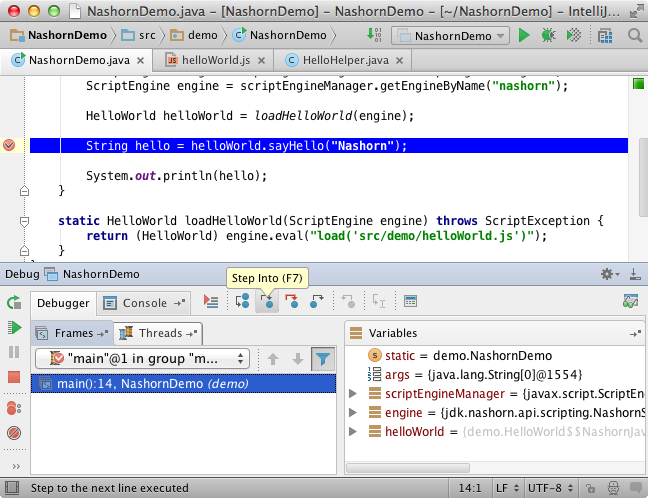Viewport: 648px width, 498px height.
Task: Open Project Structure toolbar icon
Action: click(x=605, y=36)
